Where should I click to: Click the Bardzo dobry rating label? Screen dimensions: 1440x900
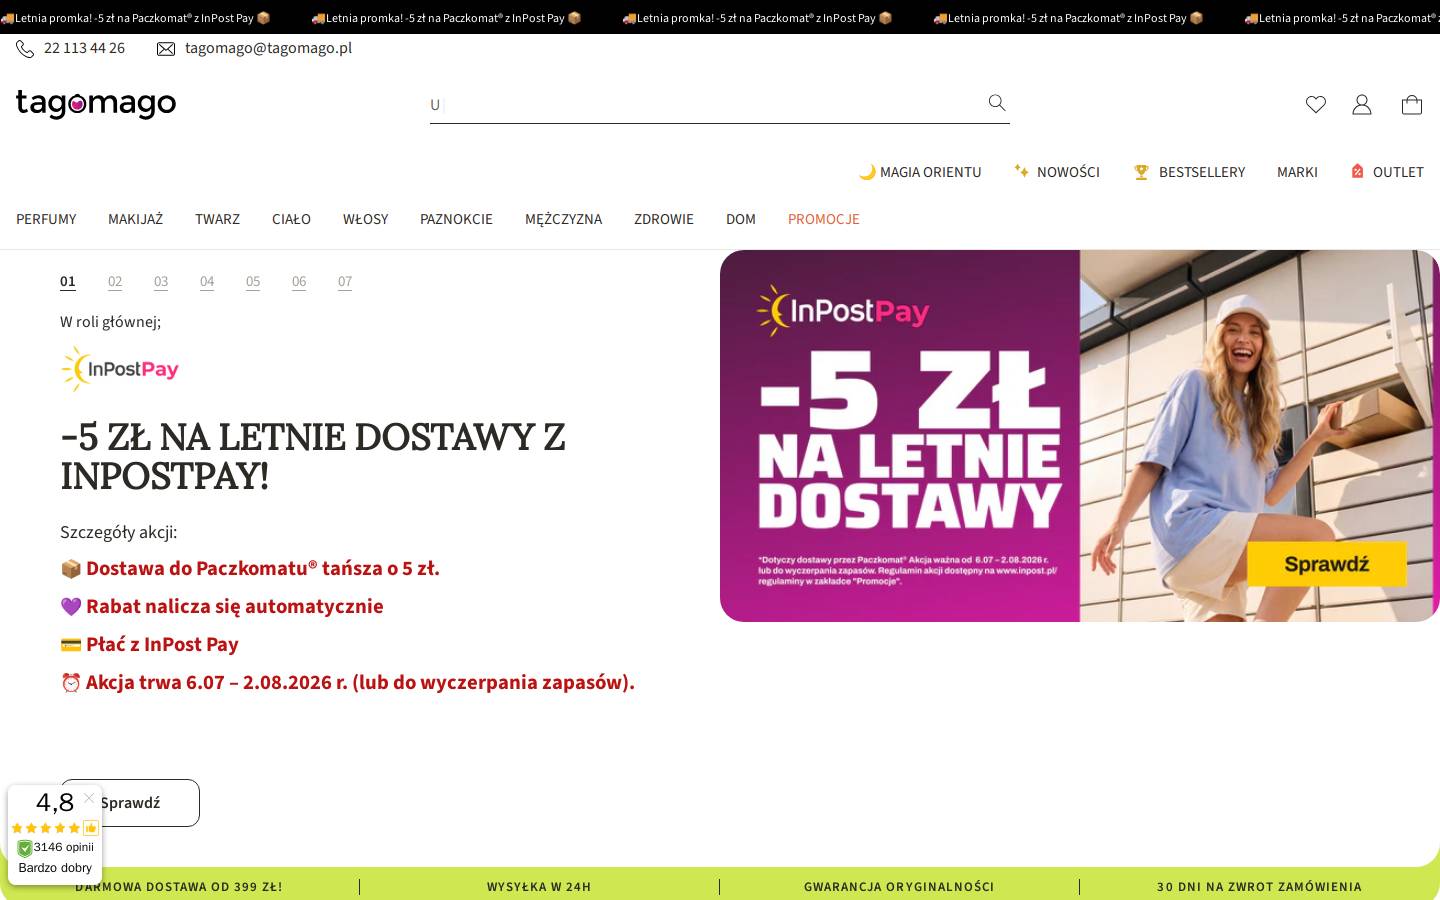click(x=55, y=868)
